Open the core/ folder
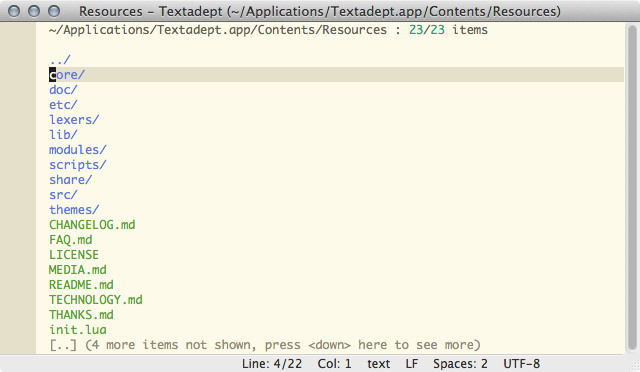640x372 pixels. tap(67, 75)
